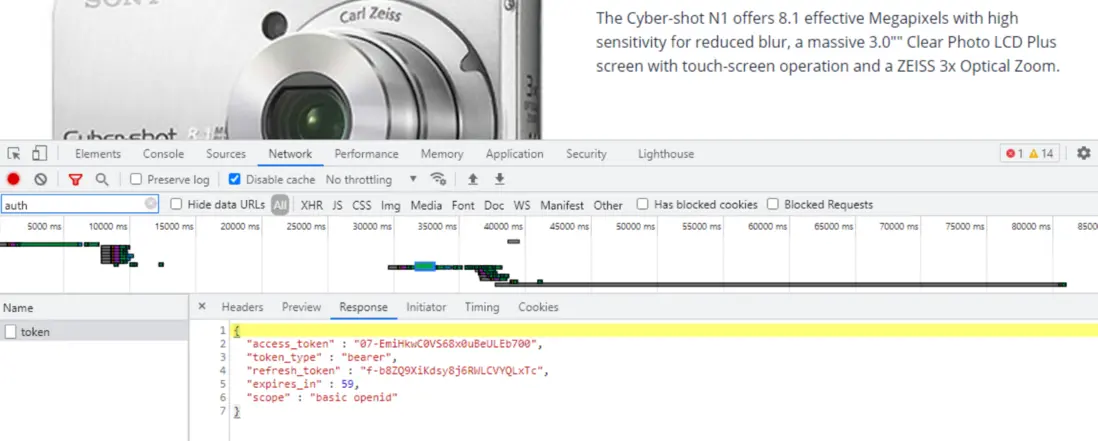Screen dimensions: 1098x441
Task: Import HAR file upload icon
Action: click(473, 179)
